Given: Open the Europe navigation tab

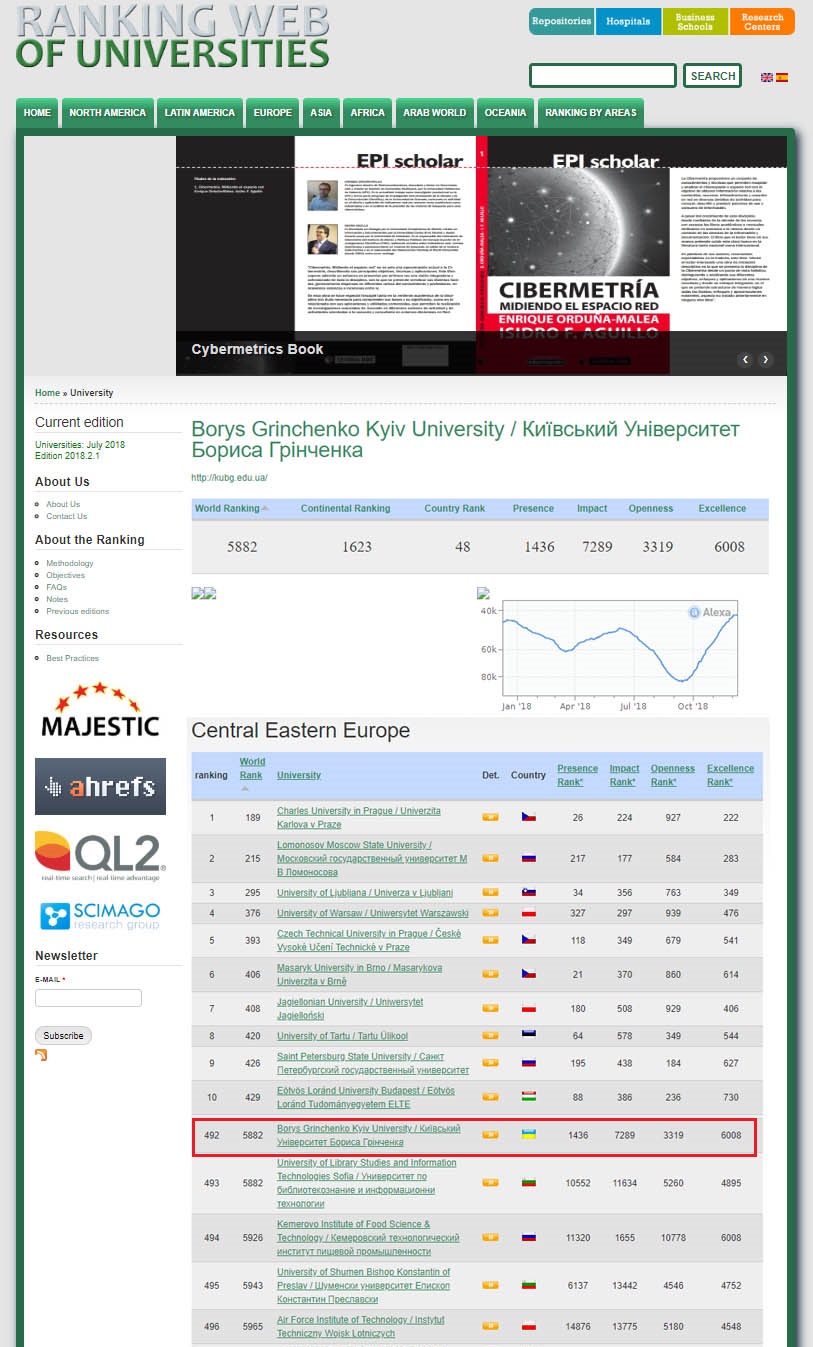Looking at the screenshot, I should tap(272, 113).
